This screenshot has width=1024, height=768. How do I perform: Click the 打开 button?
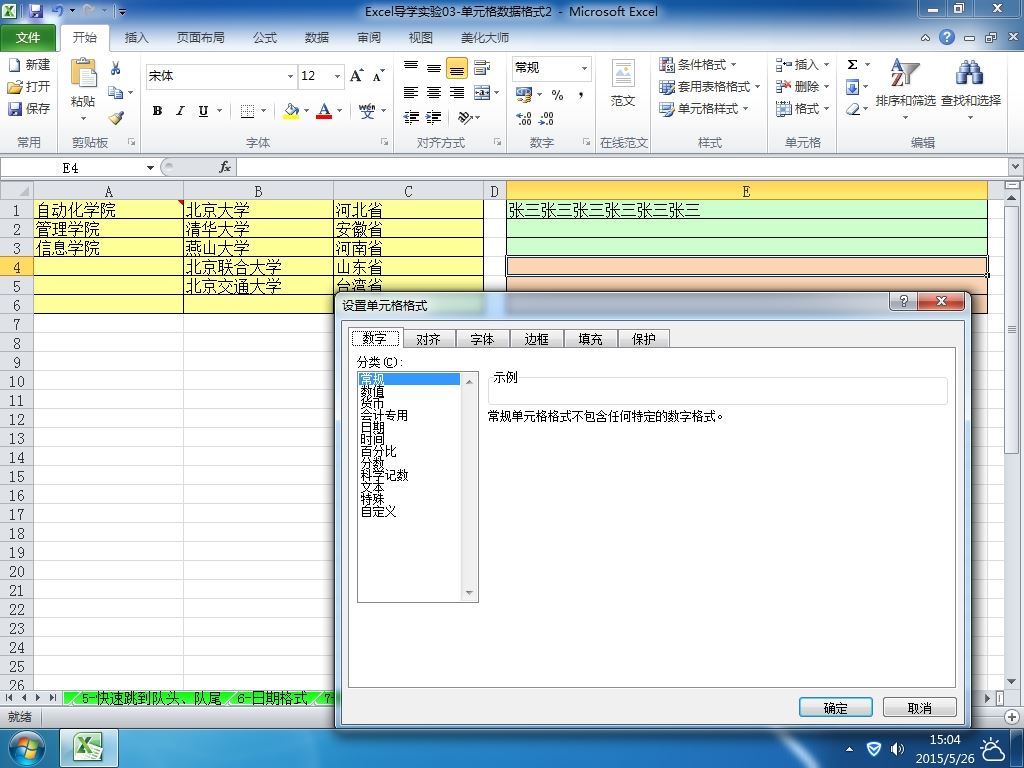tap(29, 86)
